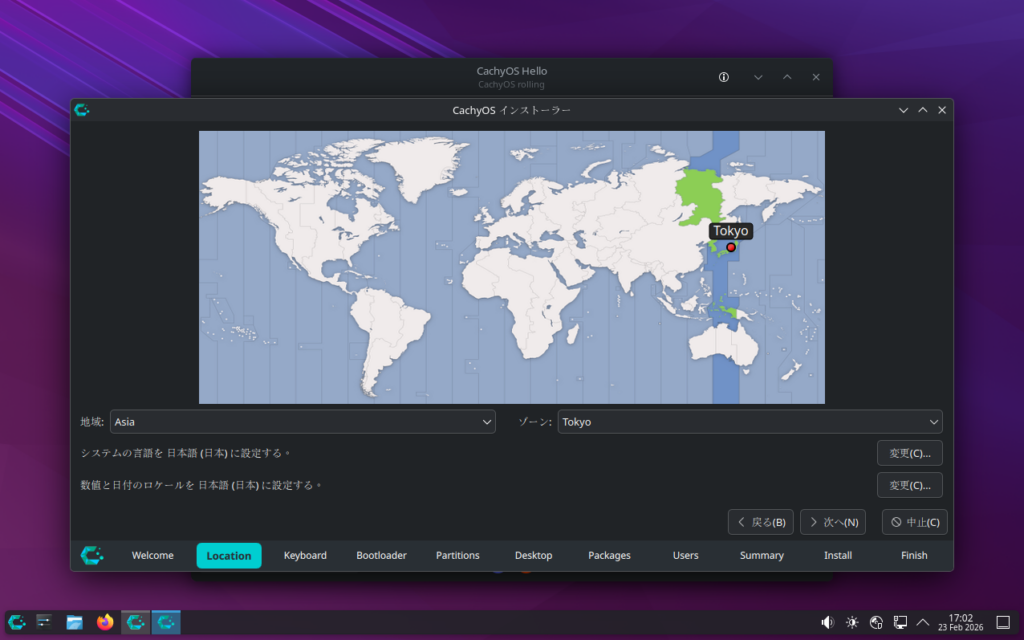Click the show desktop icon in taskbar
Image resolution: width=1024 pixels, height=640 pixels.
pos(1003,622)
